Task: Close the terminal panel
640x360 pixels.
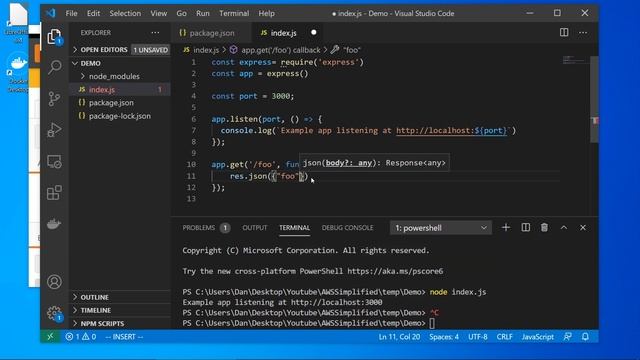Action: tap(583, 227)
